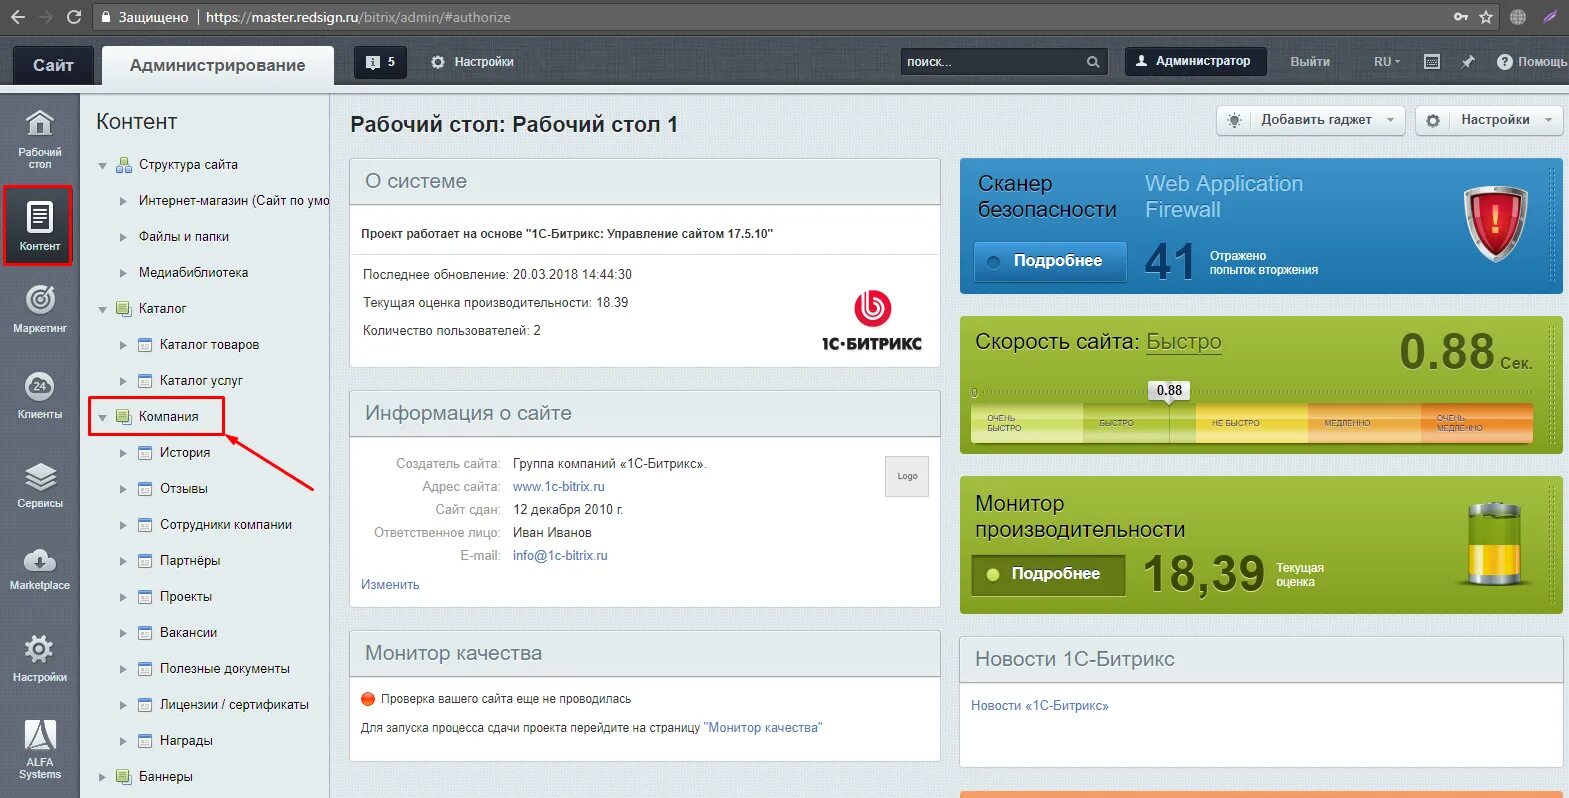1569x798 pixels.
Task: Collapse the Каталог tree node
Action: pos(102,310)
